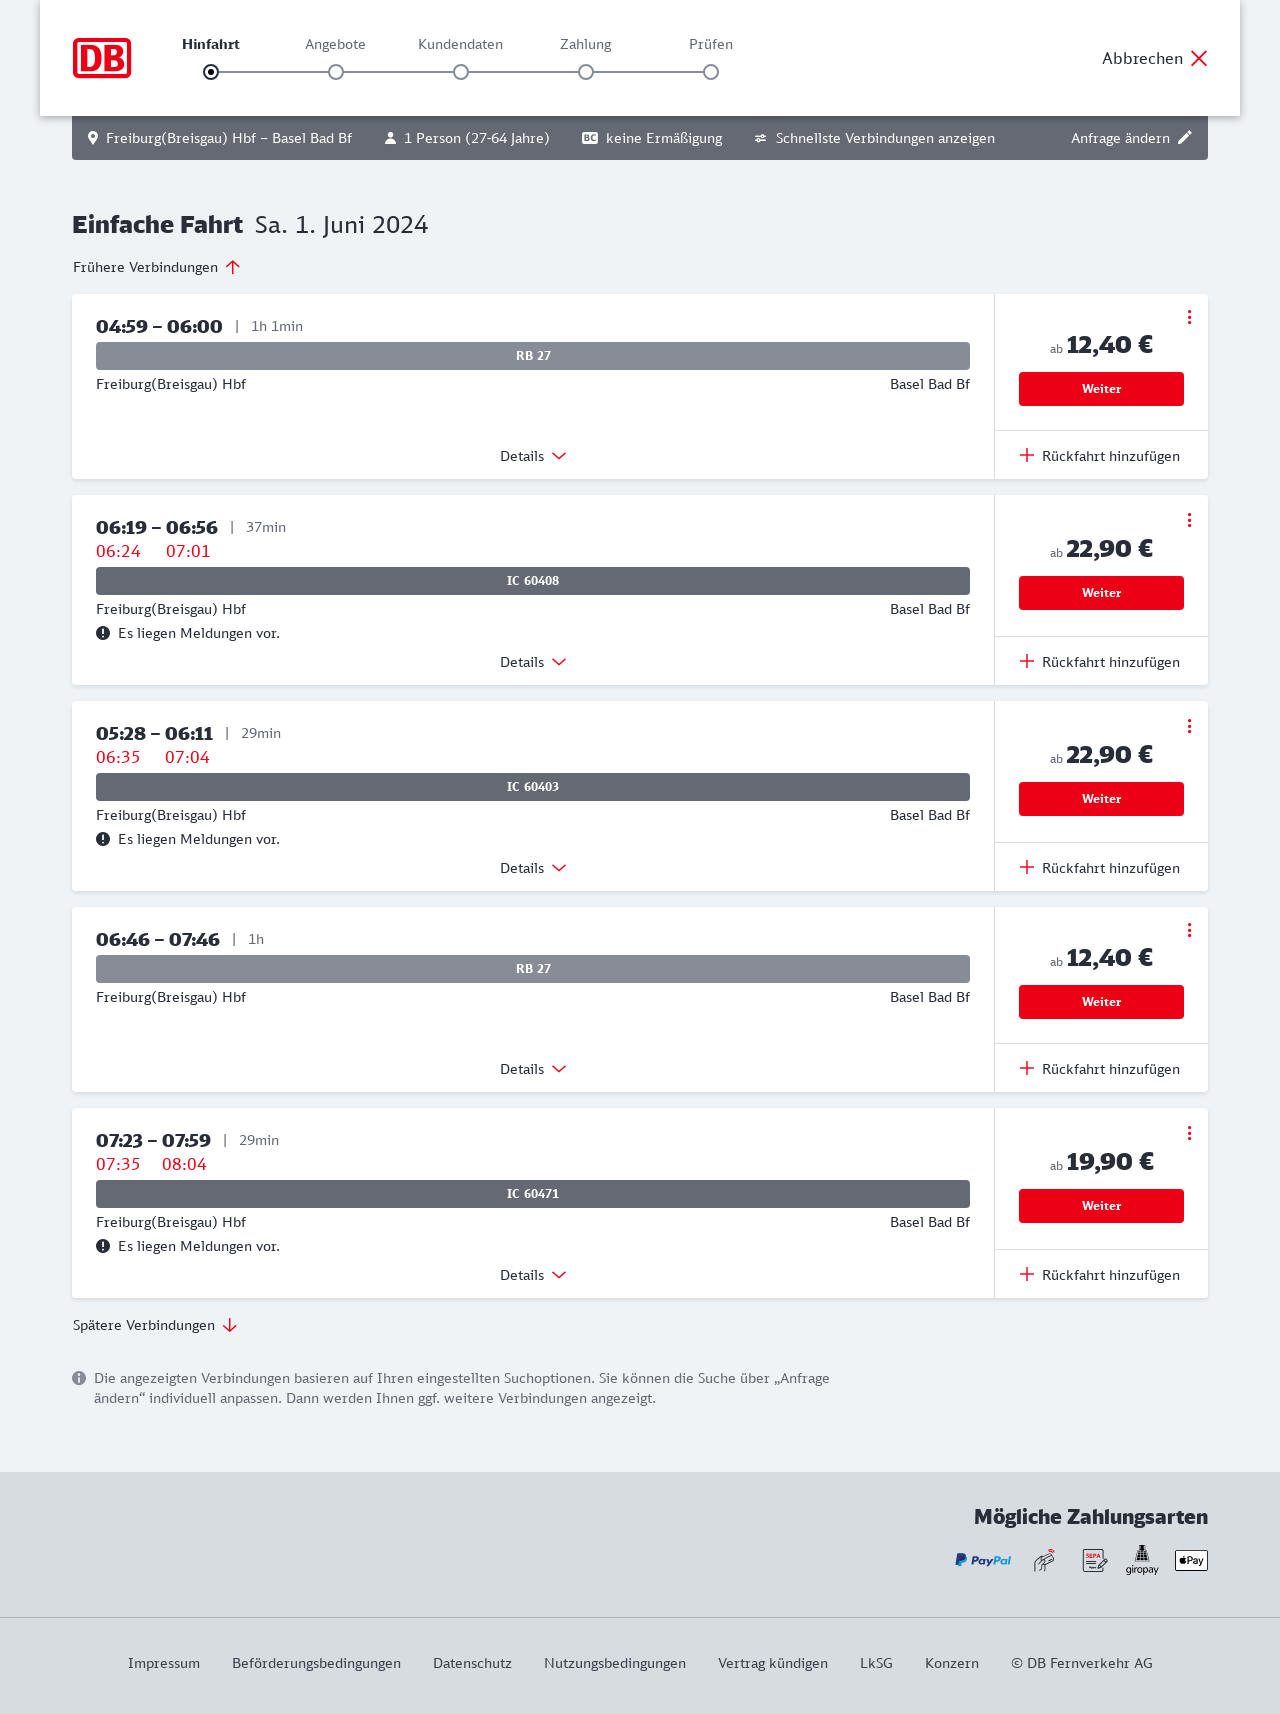Screen dimensions: 1280x1714
Task: Click plus icon to add return for 06:46 trip
Action: [x=1027, y=1069]
